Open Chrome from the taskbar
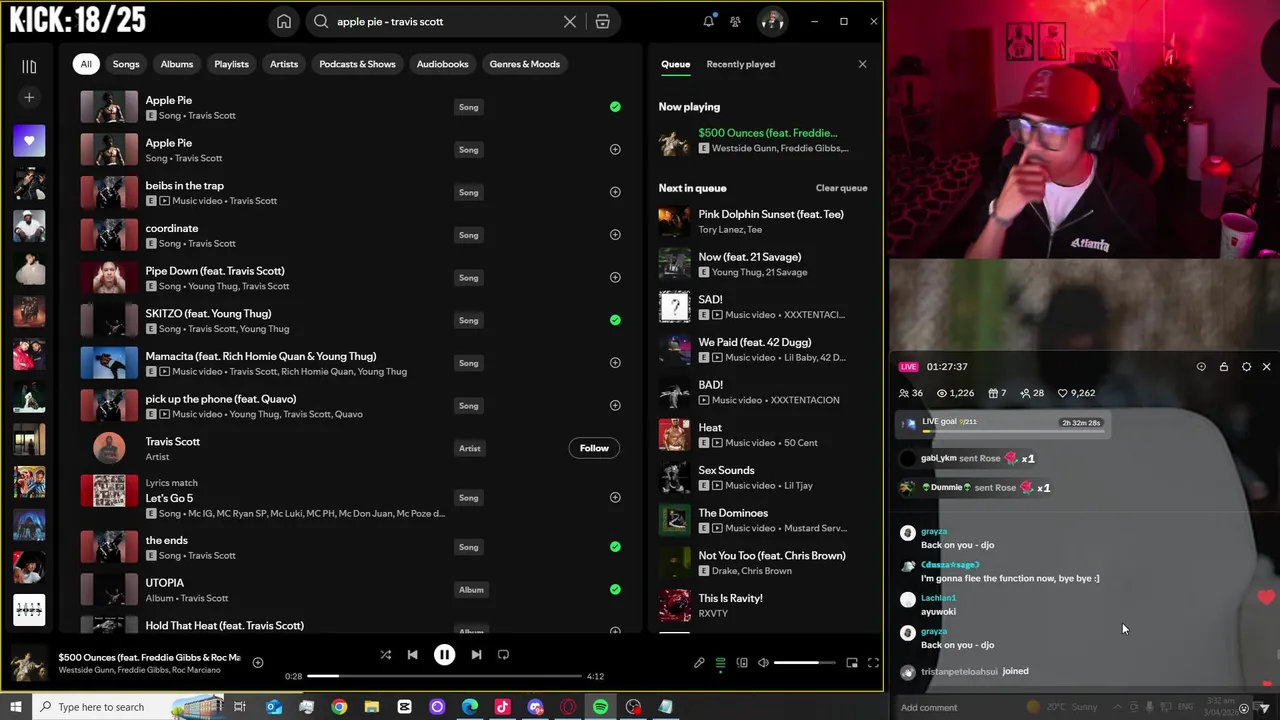Image resolution: width=1280 pixels, height=720 pixels. click(339, 707)
